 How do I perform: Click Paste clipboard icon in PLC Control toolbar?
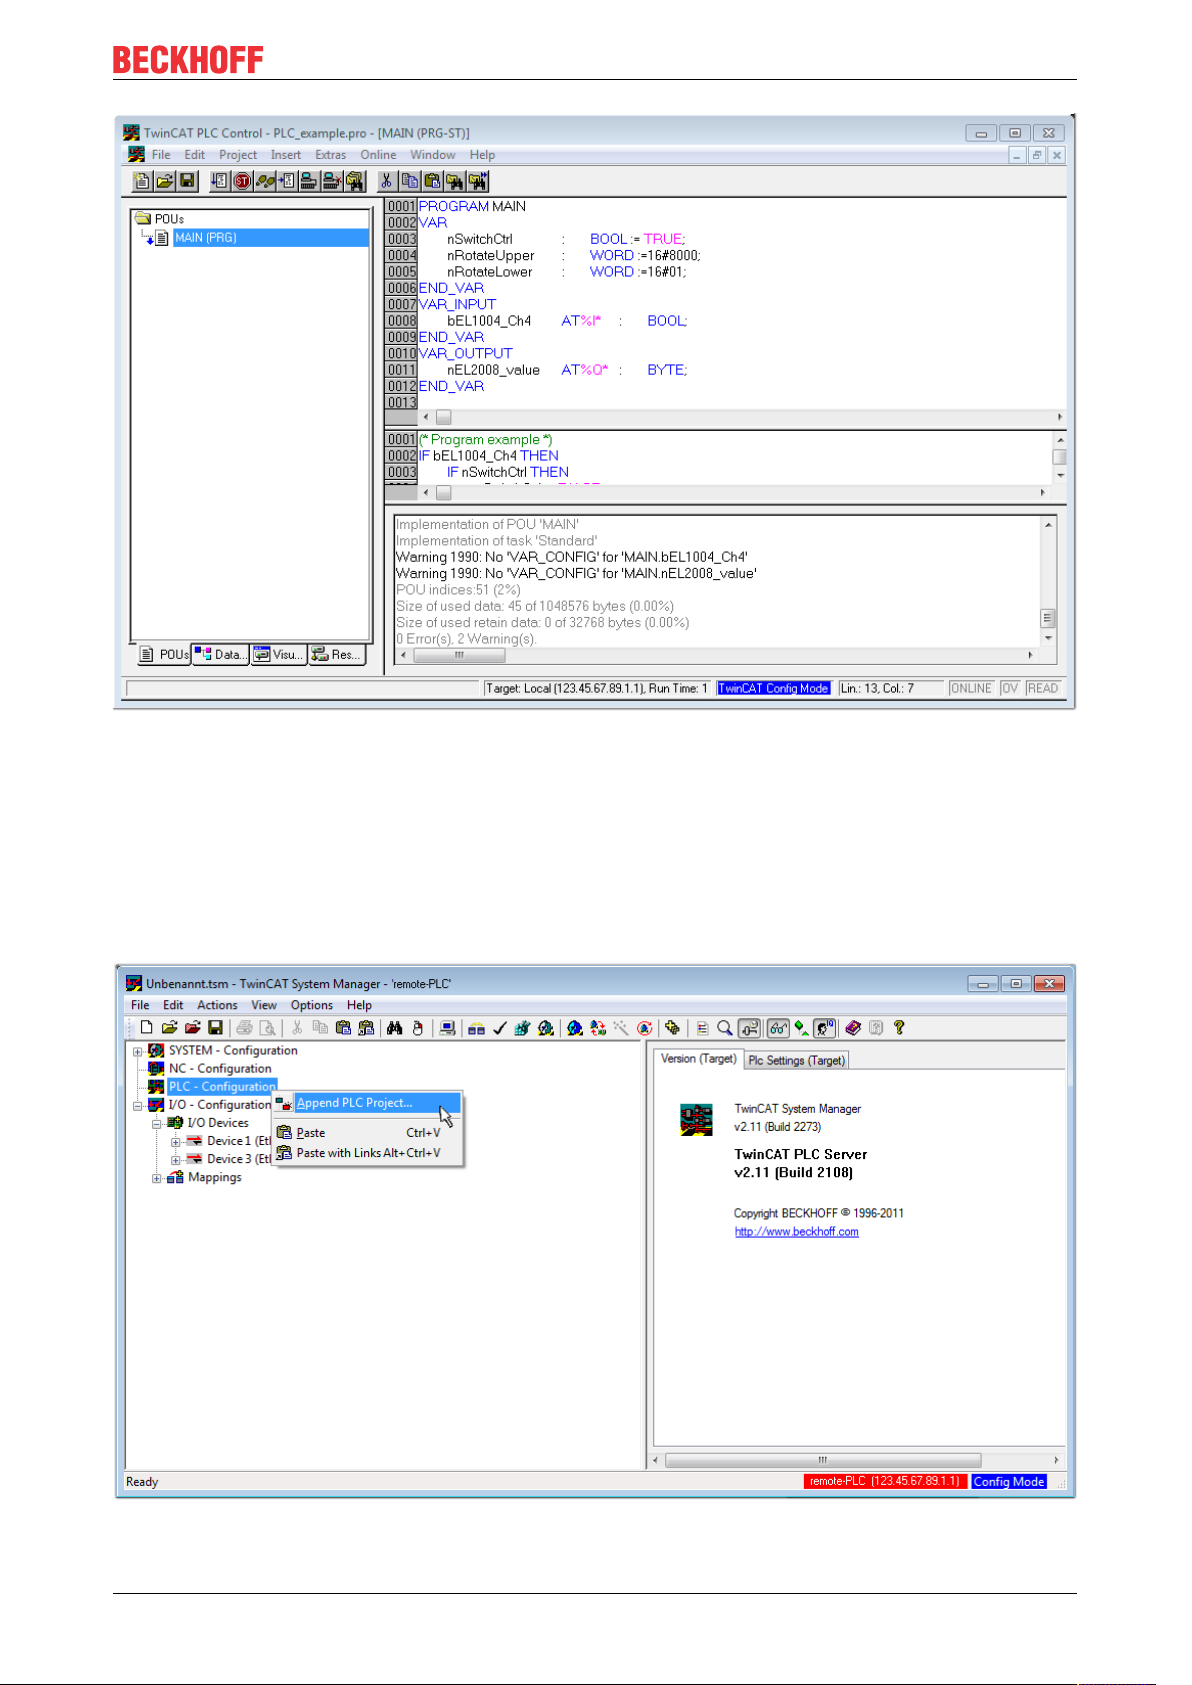click(432, 181)
